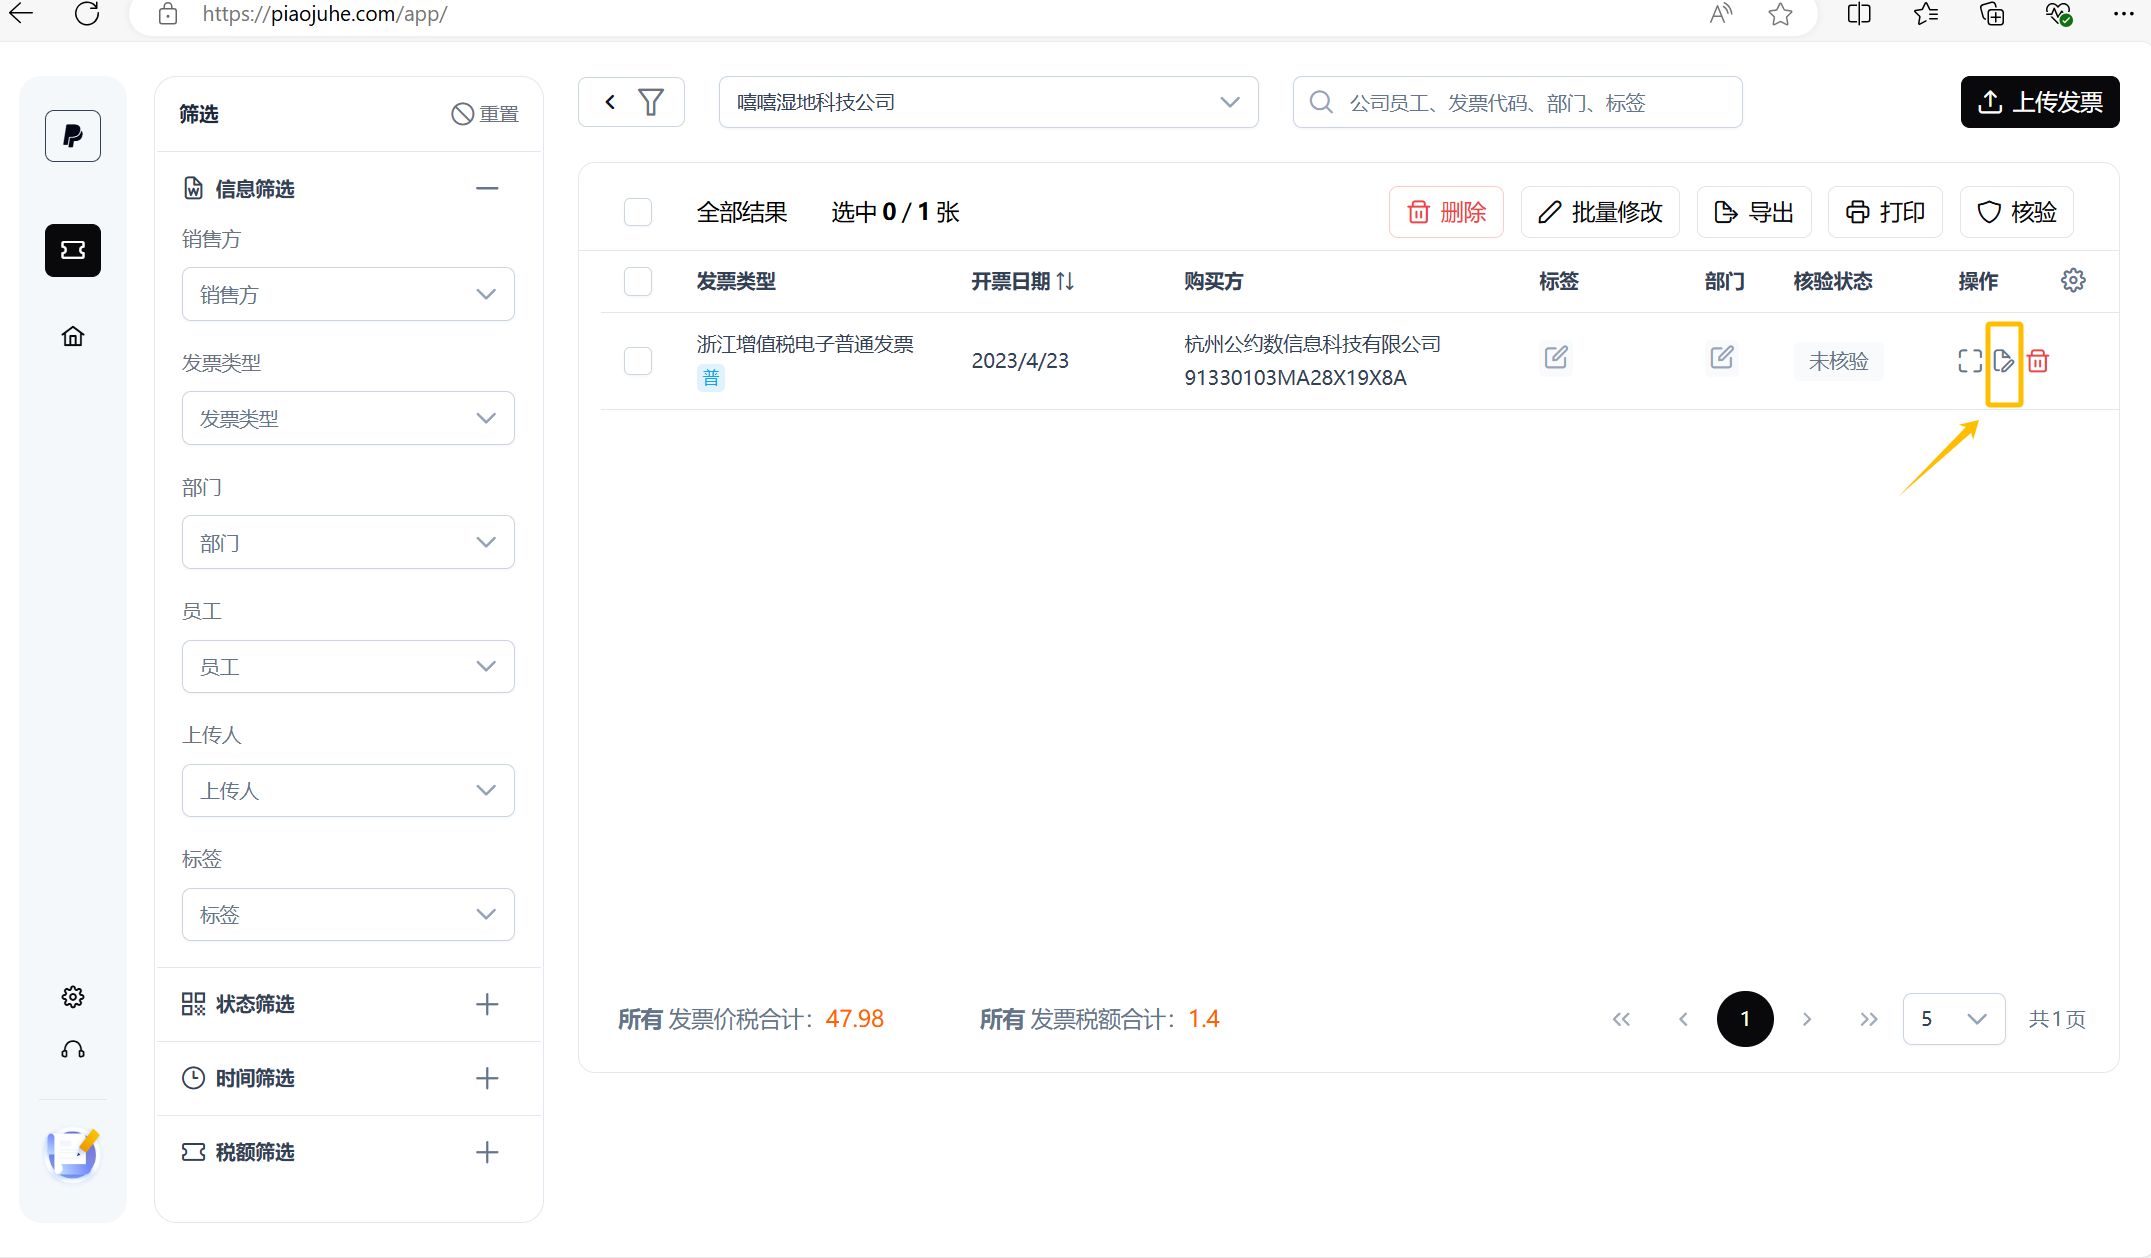
Task: Open the notepad assistant avatar icon
Action: pos(72,1154)
